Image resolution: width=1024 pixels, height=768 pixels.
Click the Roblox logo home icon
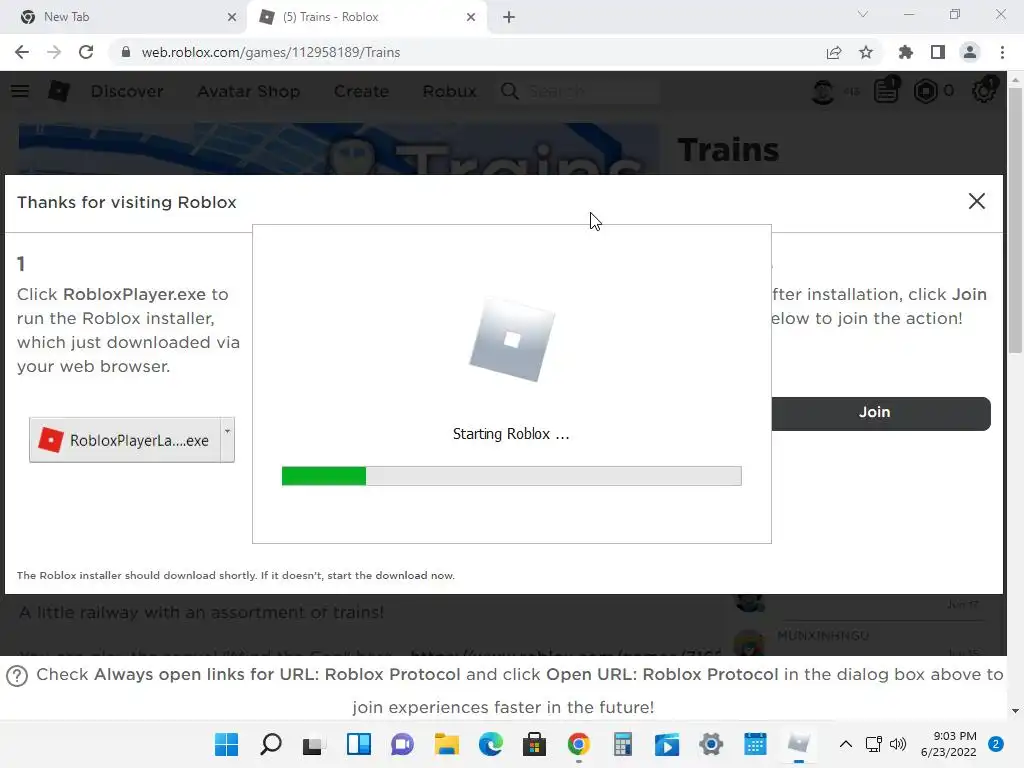click(x=59, y=91)
